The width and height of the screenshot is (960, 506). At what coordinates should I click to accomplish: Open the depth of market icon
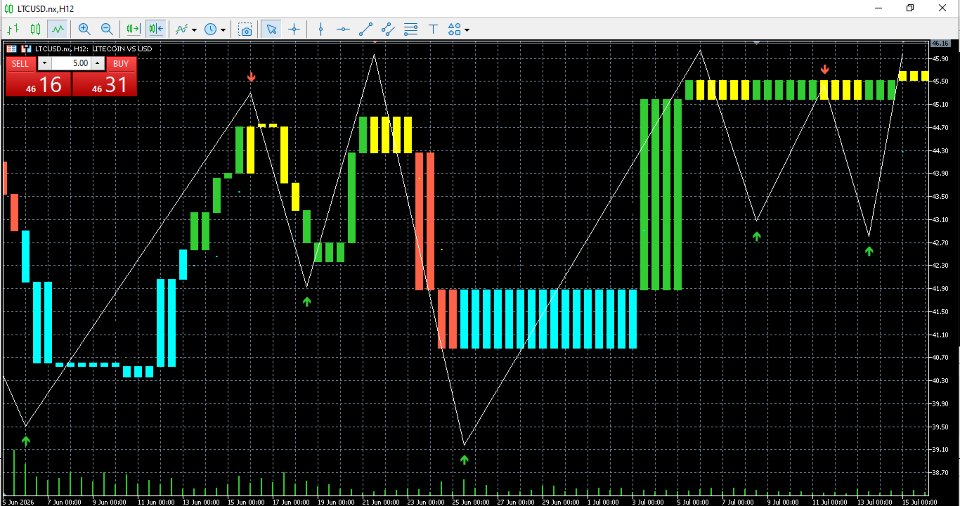pyautogui.click(x=26, y=48)
